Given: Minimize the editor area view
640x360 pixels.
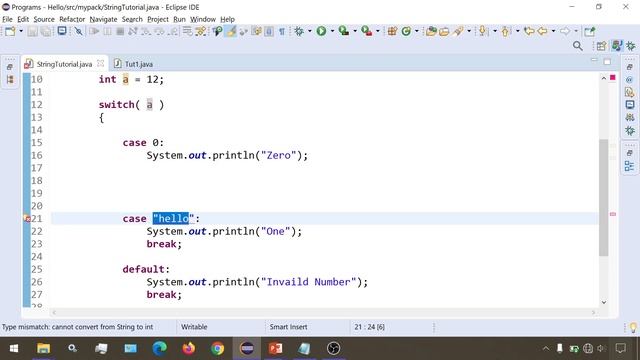Looking at the screenshot, I should click(594, 61).
